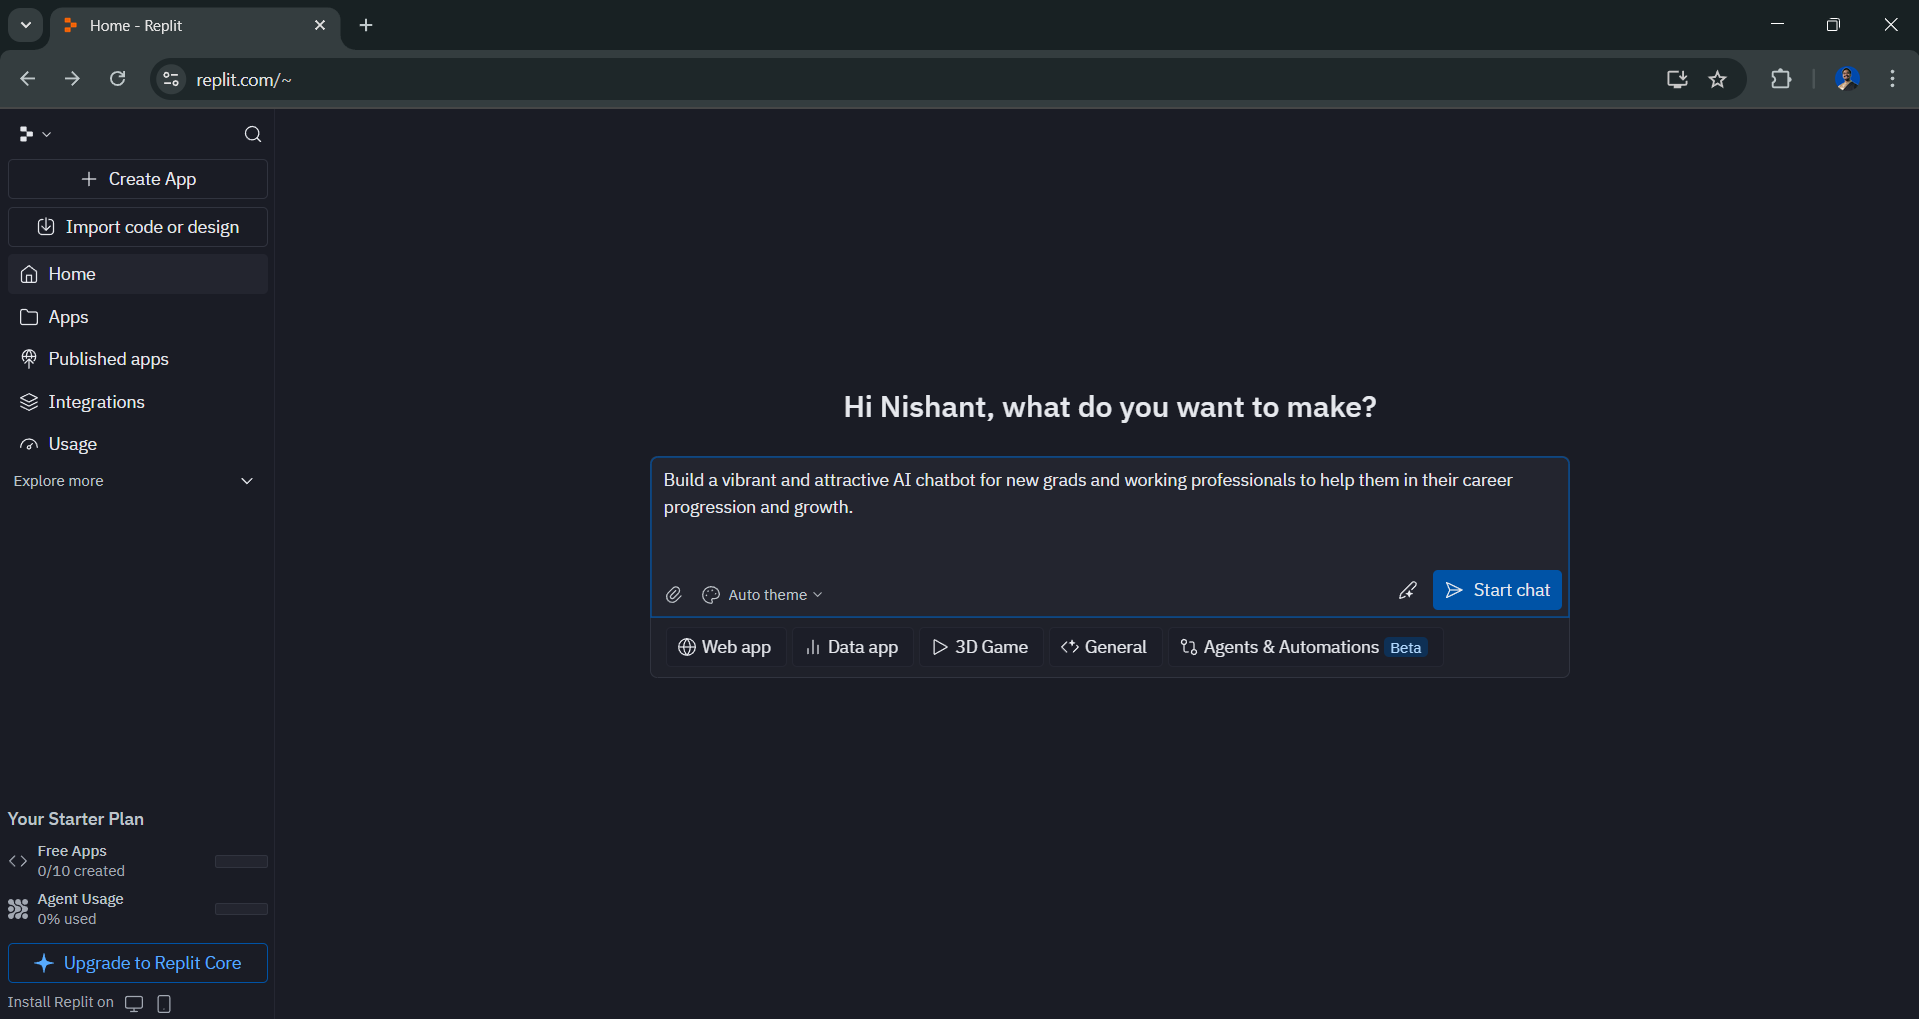Select the Data app type
This screenshot has width=1919, height=1019.
click(x=852, y=647)
